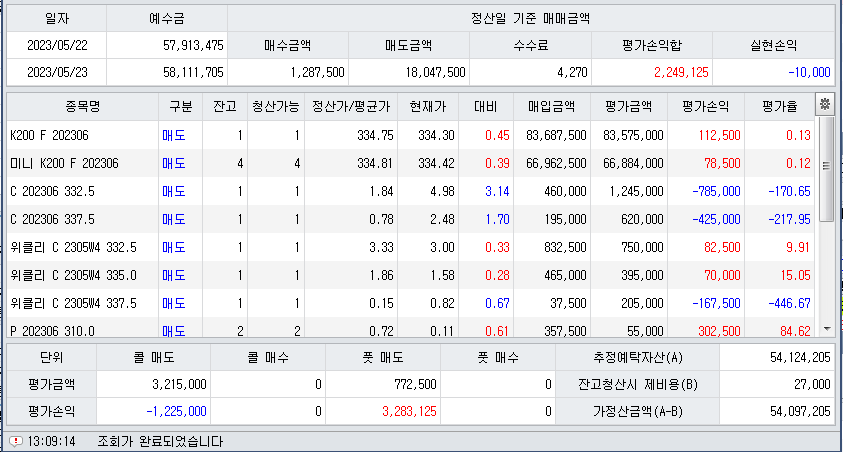Screen dimensions: 843x452
Task: Select the C 202306 332.5 row name
Action: (x=53, y=191)
